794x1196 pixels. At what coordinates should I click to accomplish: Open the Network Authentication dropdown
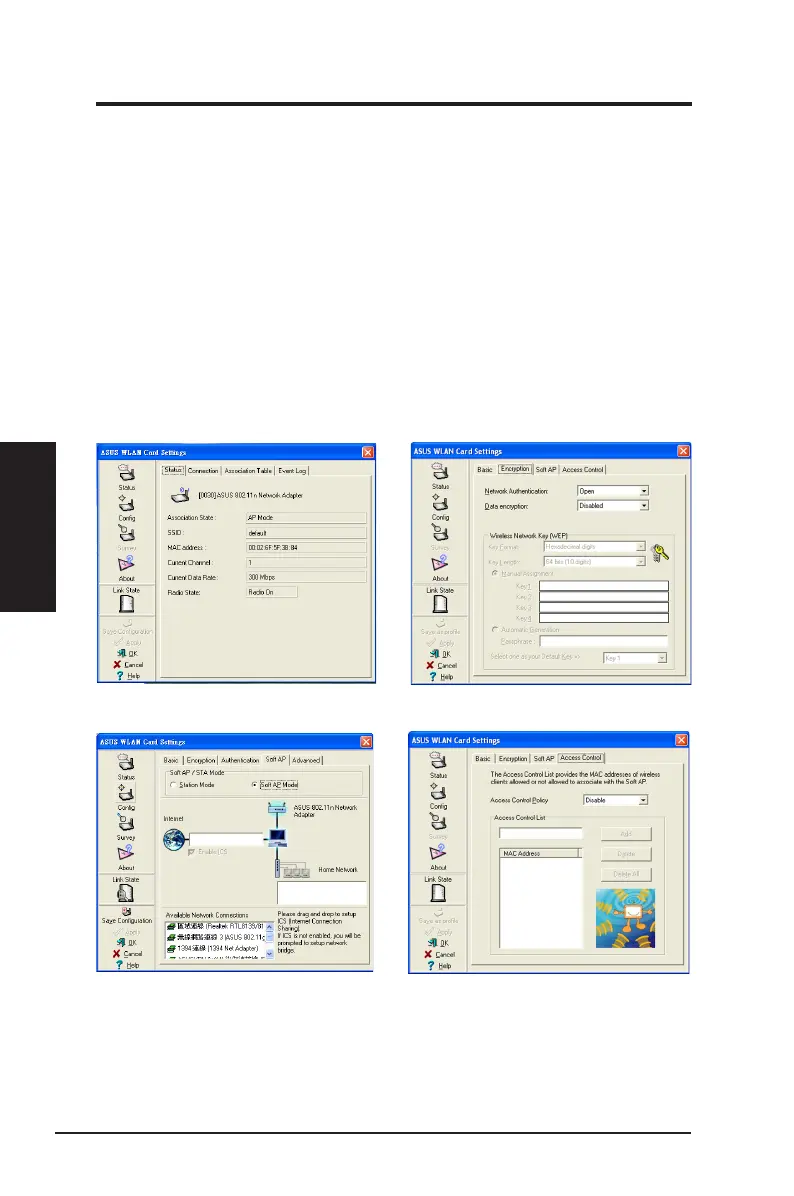tap(612, 491)
